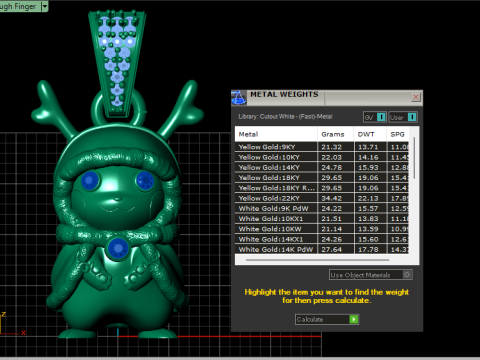Toggle Use Object Materials option

point(370,275)
